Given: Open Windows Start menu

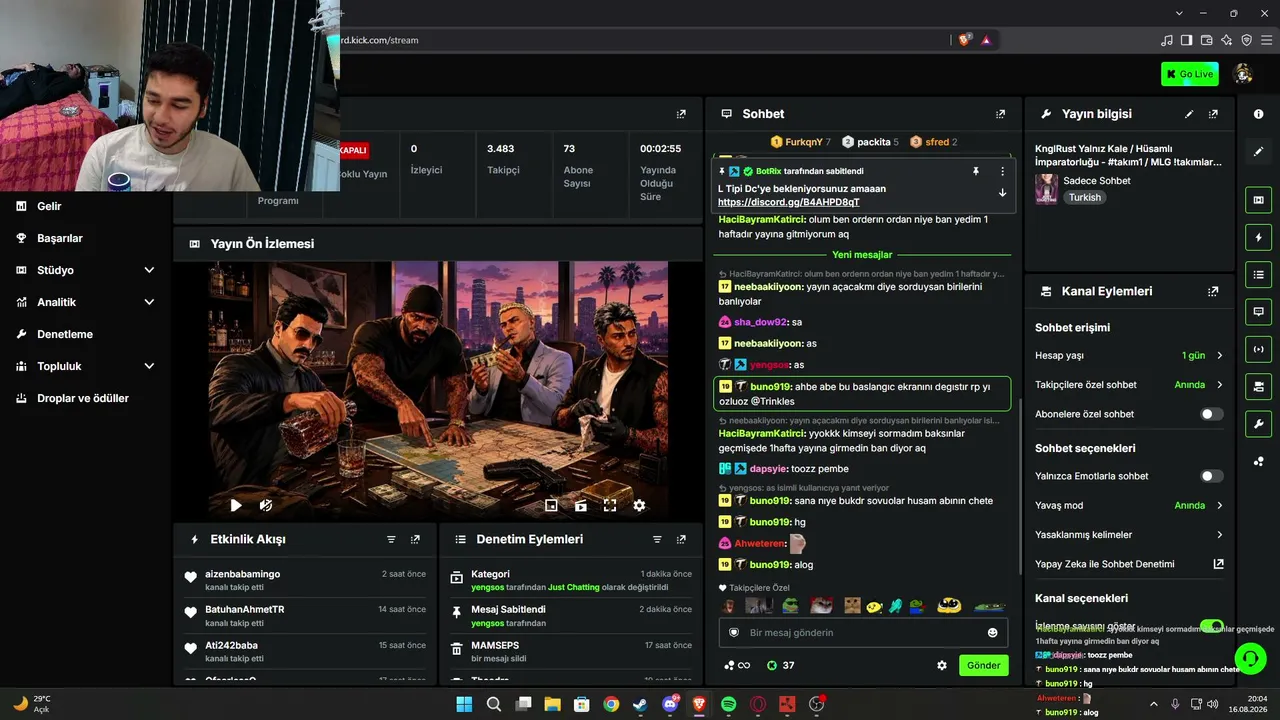Looking at the screenshot, I should [464, 704].
